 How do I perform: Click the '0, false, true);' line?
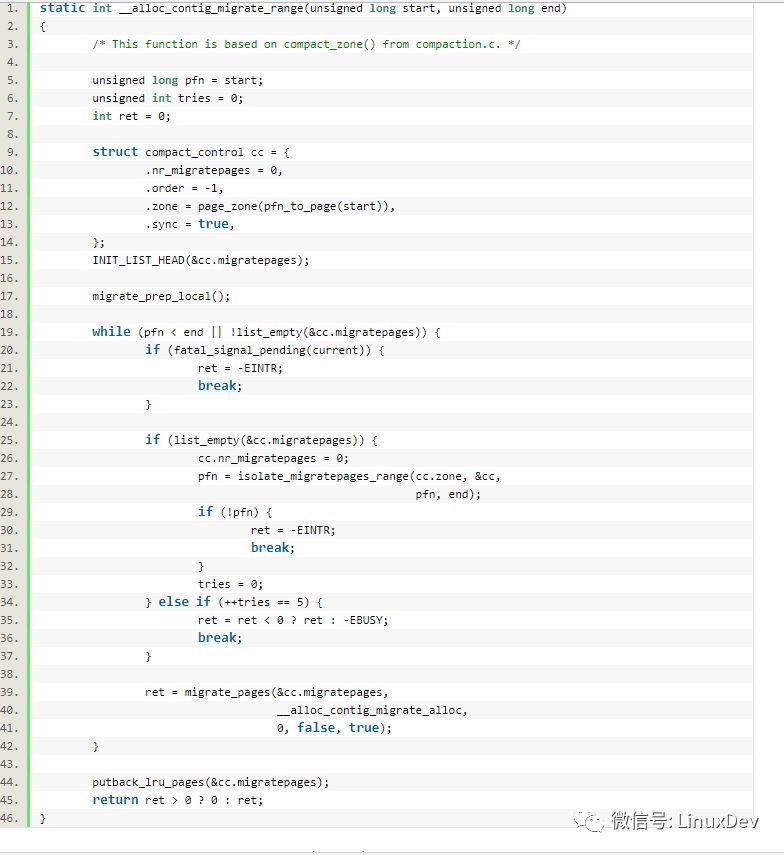click(x=334, y=728)
